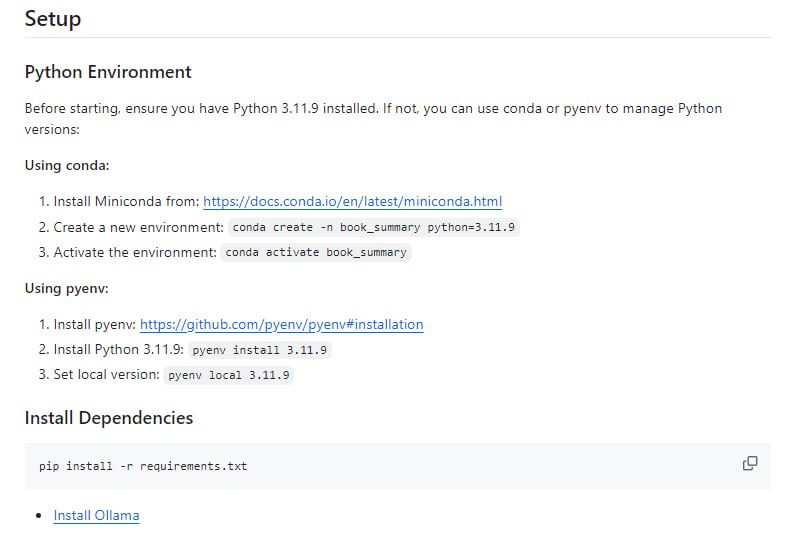Click the 'Using pyenv:' bold label
Image resolution: width=796 pixels, height=543 pixels.
(67, 288)
